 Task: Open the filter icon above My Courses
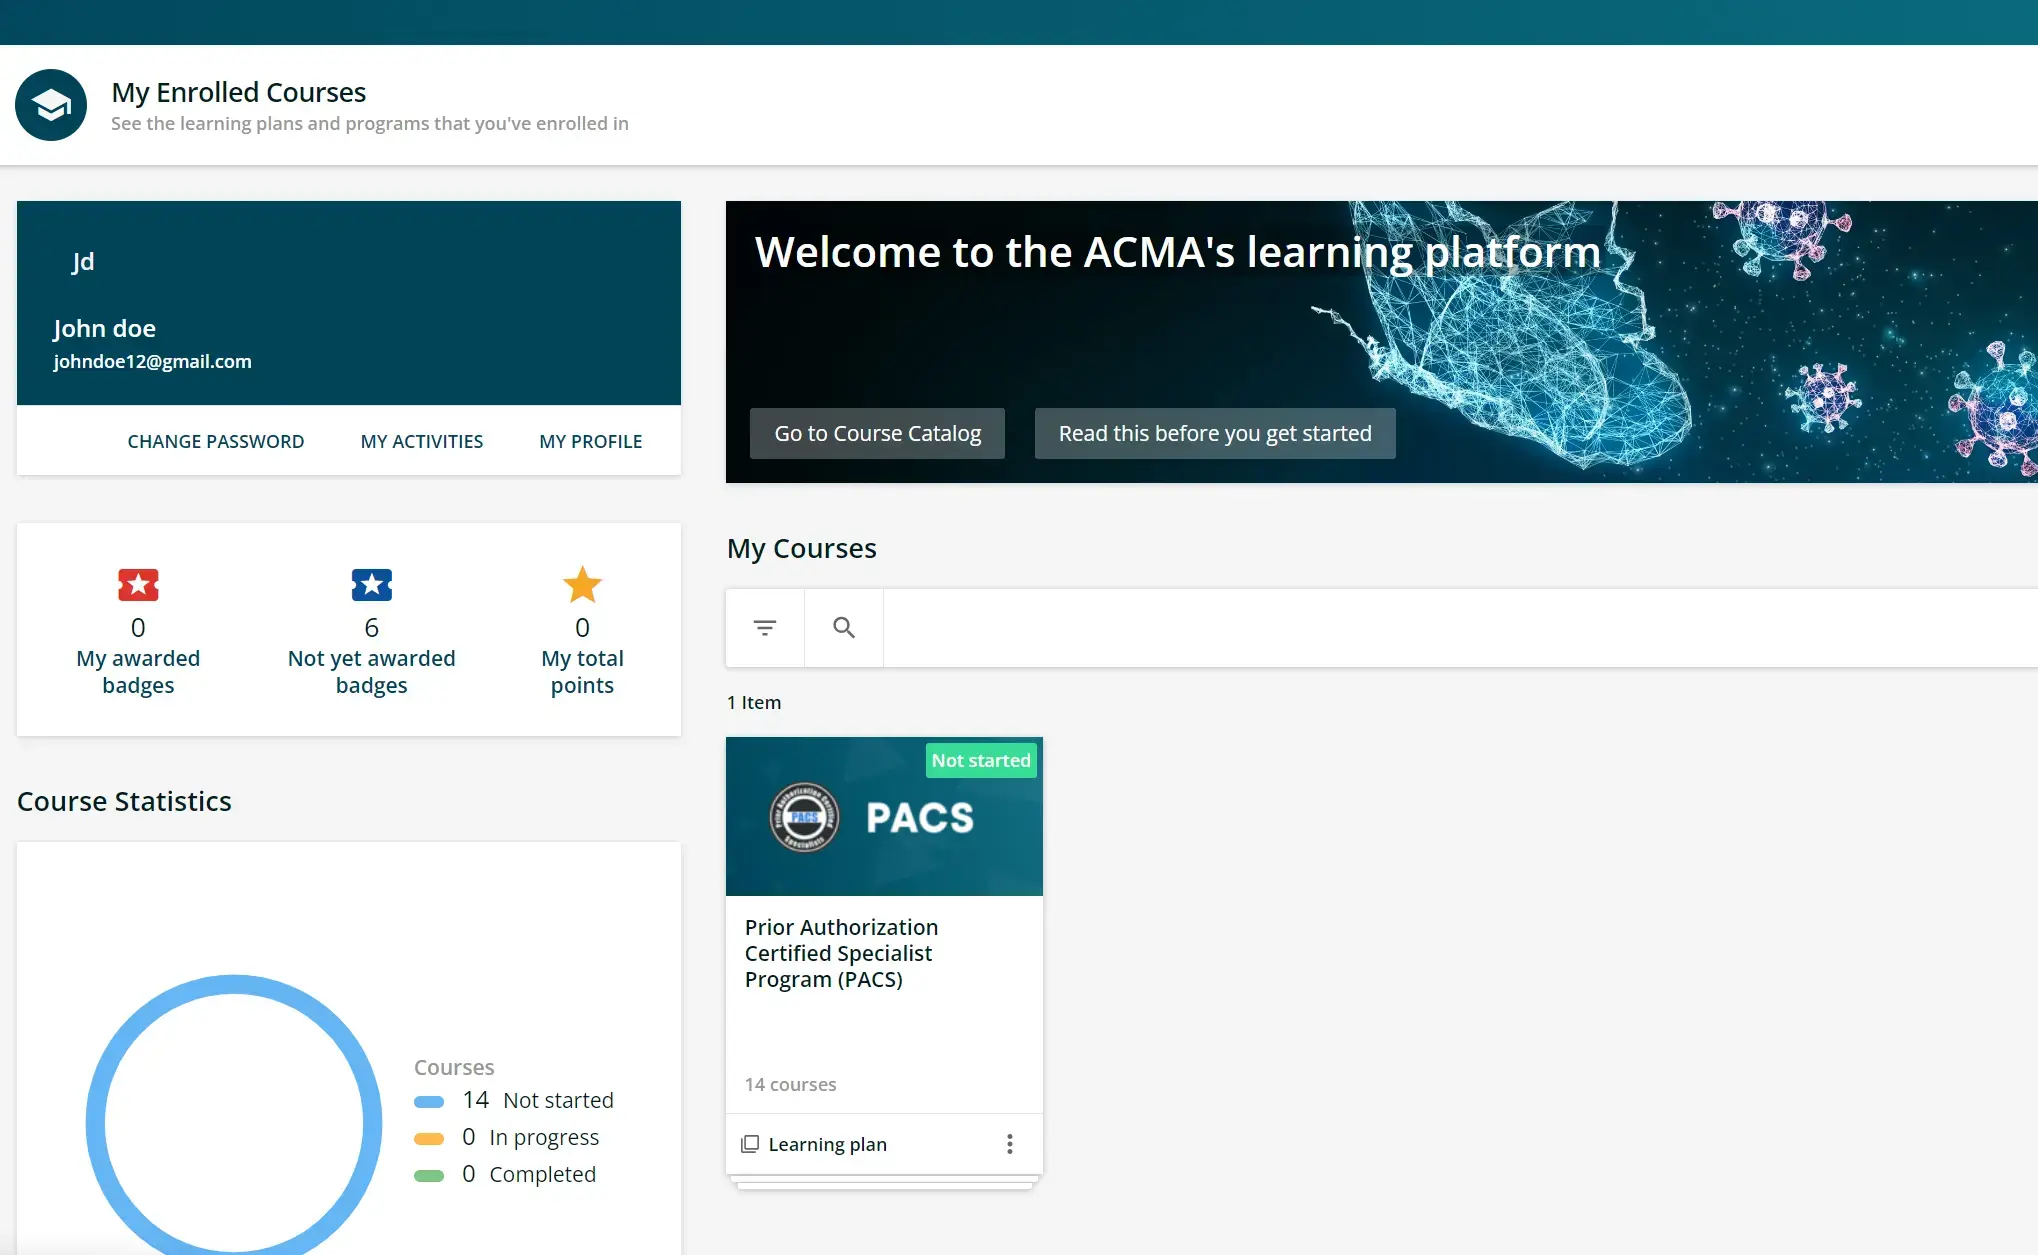coord(764,627)
